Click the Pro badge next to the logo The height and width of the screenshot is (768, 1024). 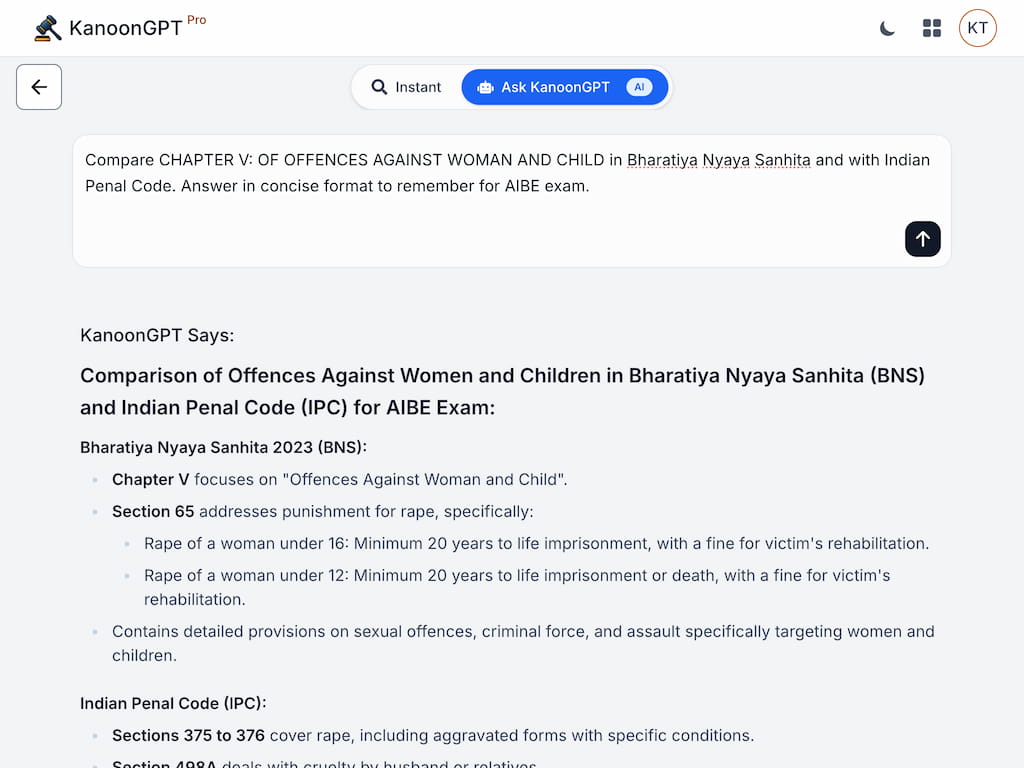[196, 20]
